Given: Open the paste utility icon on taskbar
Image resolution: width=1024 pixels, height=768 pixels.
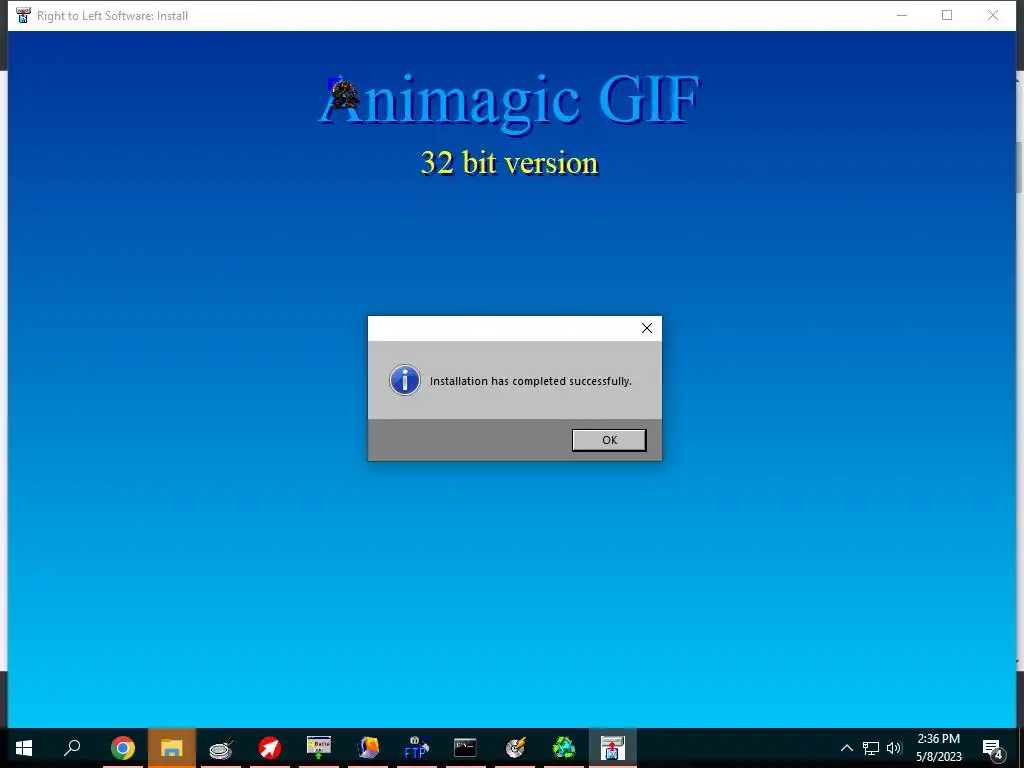Looking at the screenshot, I should pos(319,748).
